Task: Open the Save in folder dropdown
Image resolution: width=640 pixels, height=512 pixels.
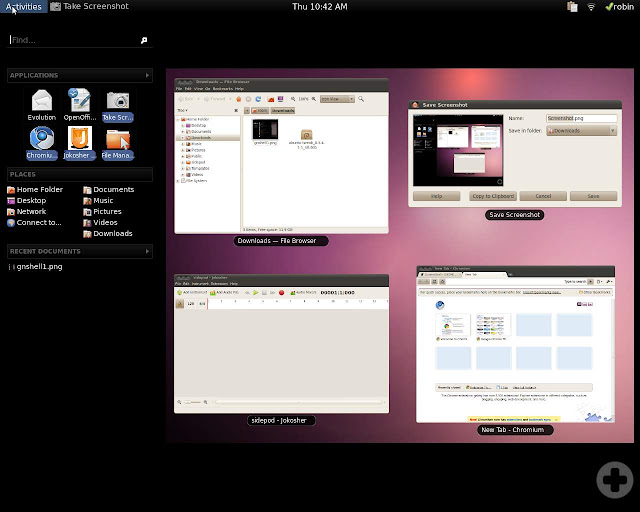Action: coord(581,131)
